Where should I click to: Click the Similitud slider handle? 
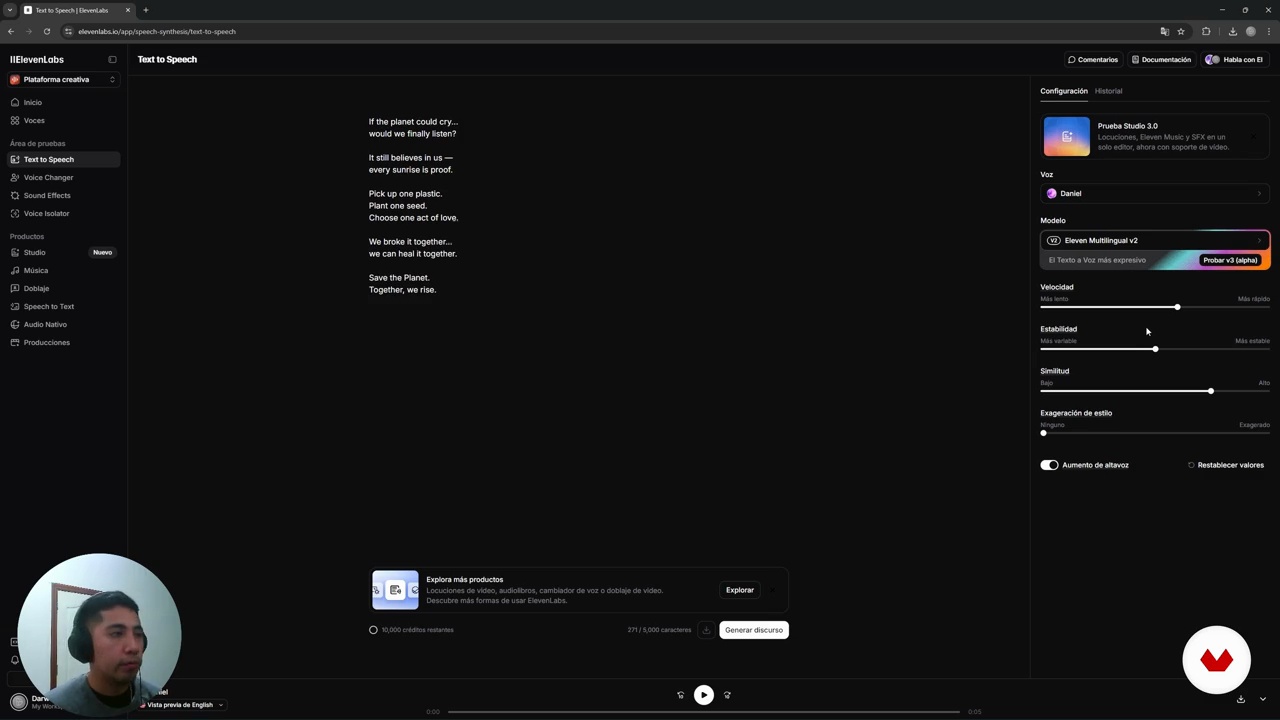tap(1210, 391)
